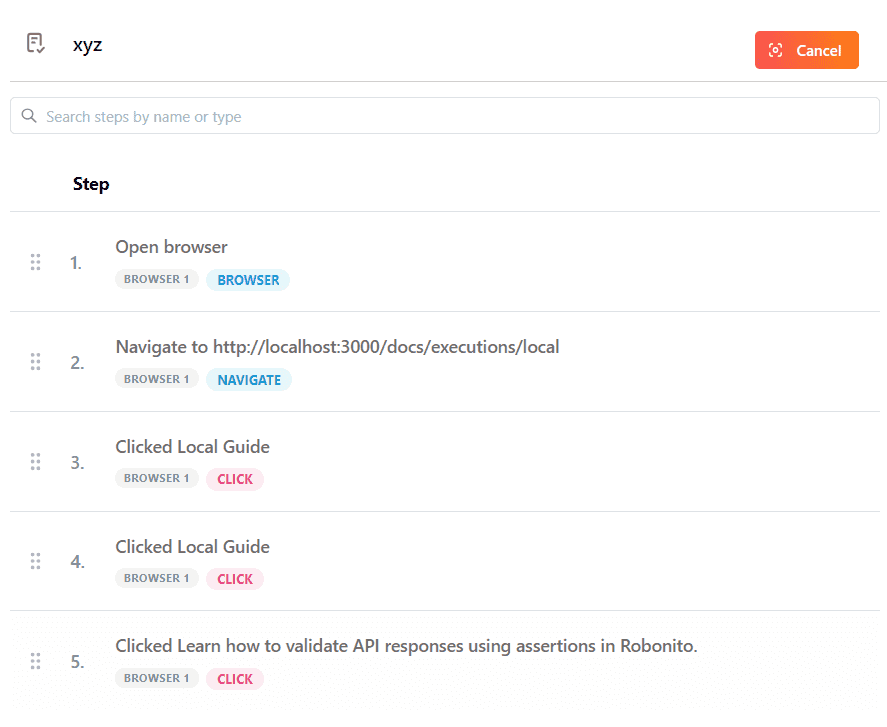Click the Step column header
887x727 pixels.
pyautogui.click(x=91, y=184)
